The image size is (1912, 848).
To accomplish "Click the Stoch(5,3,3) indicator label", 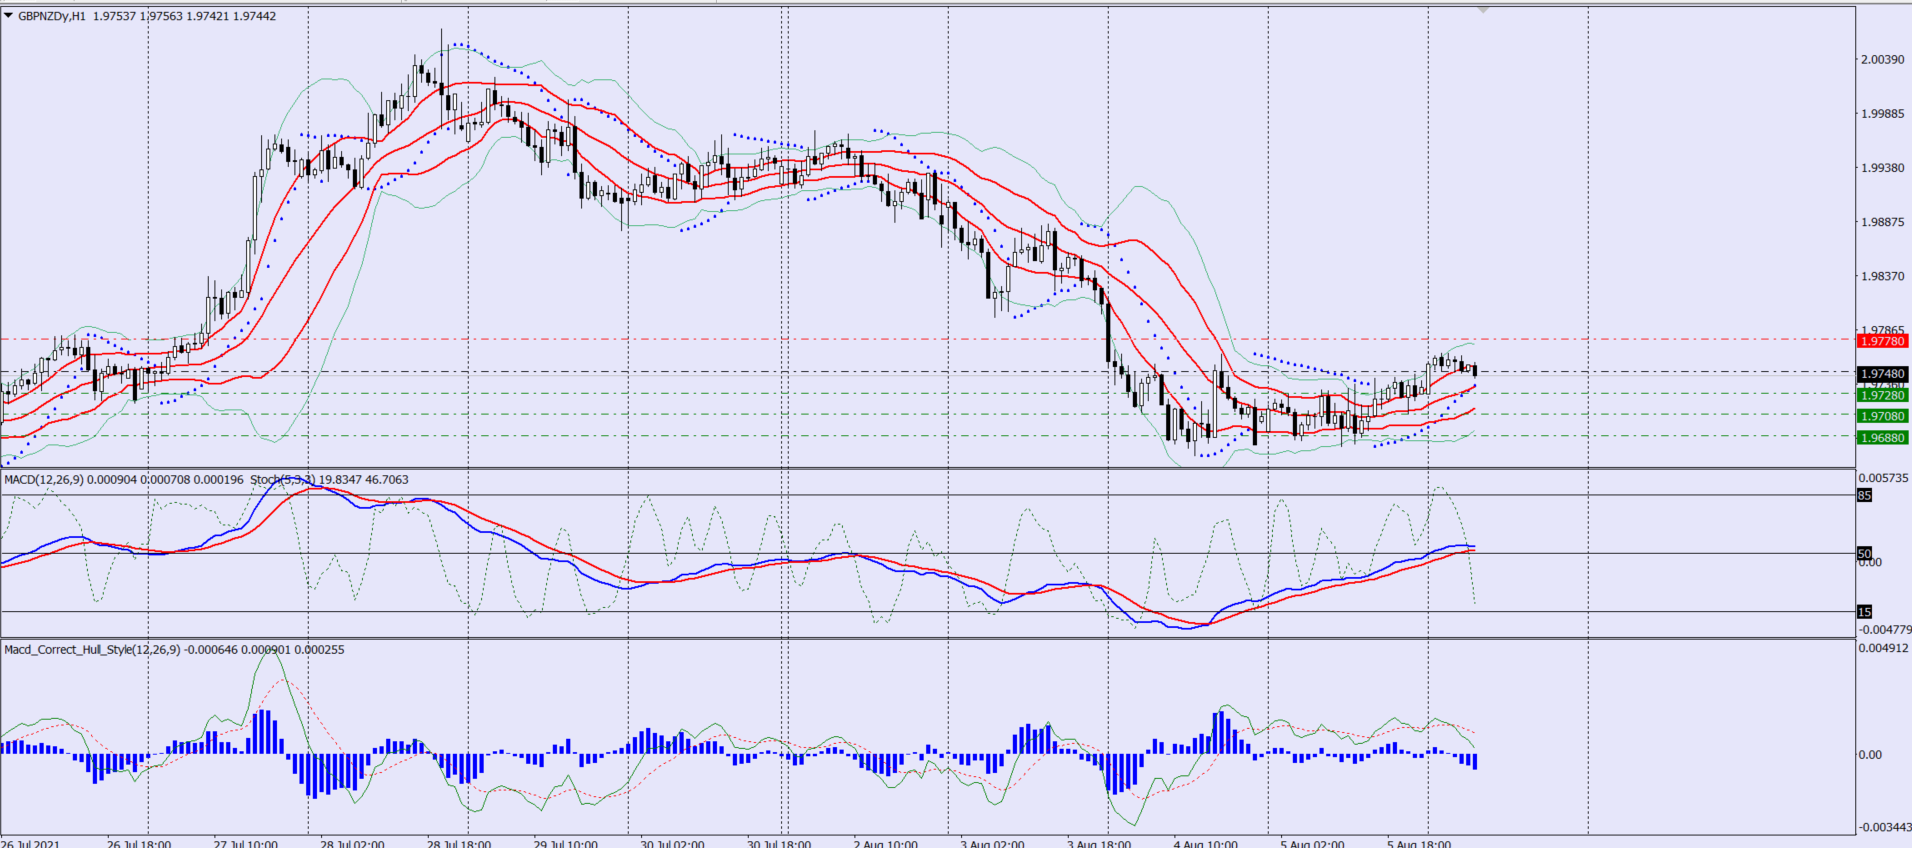I will pos(283,480).
